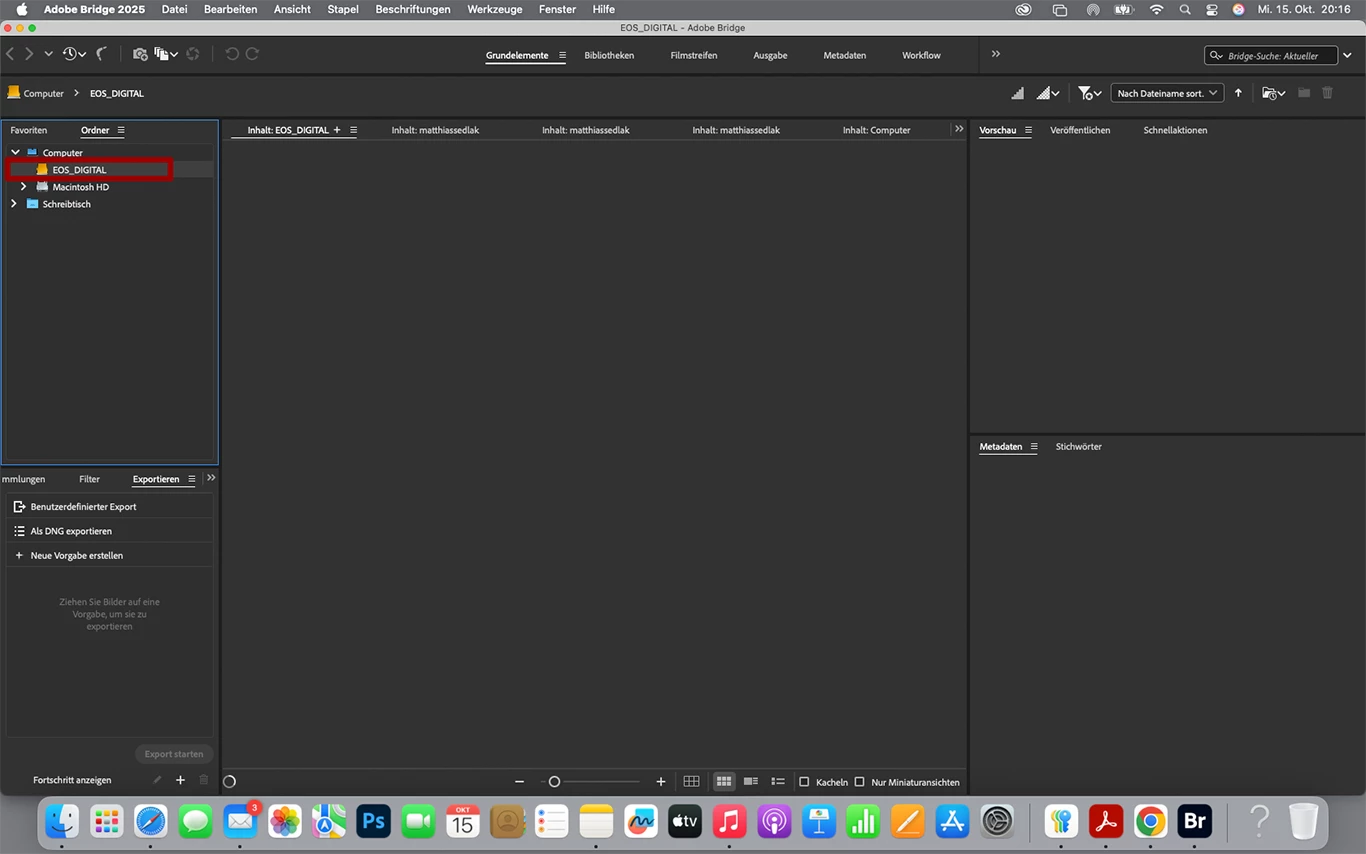This screenshot has width=1366, height=854.
Task: Switch to the Stichwörter panel tab
Action: point(1078,447)
